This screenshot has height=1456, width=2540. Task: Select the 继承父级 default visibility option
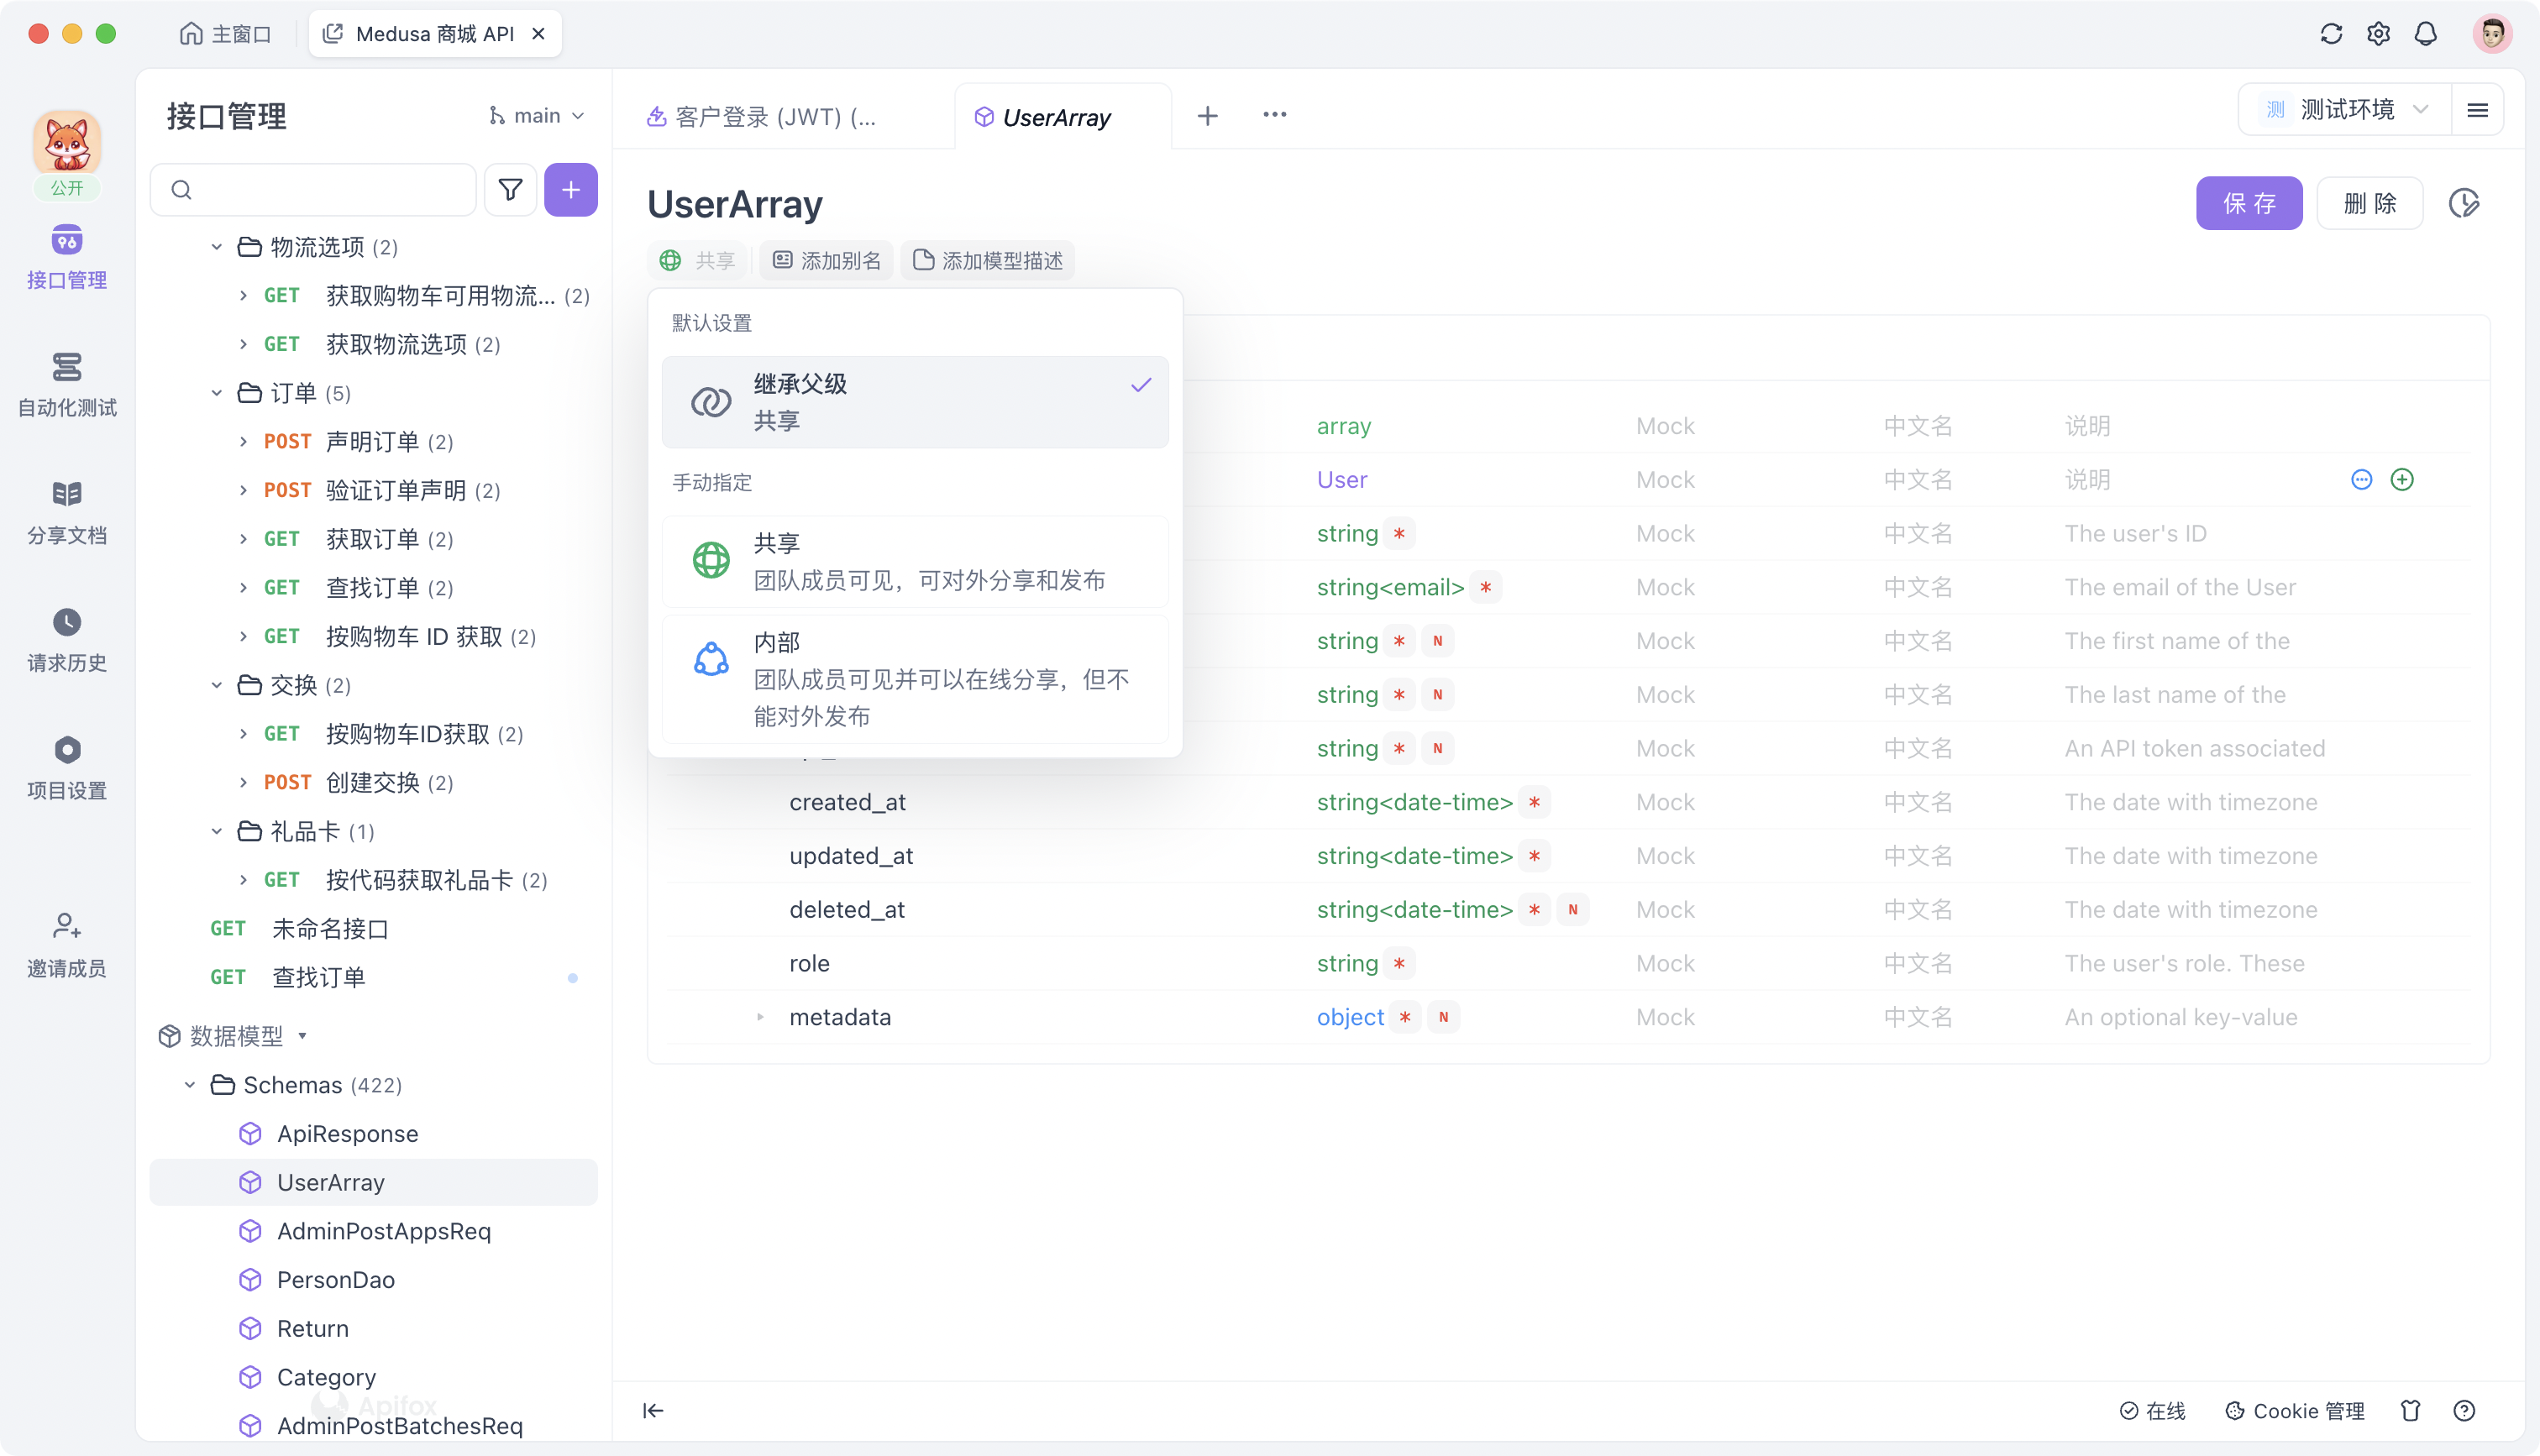point(913,402)
